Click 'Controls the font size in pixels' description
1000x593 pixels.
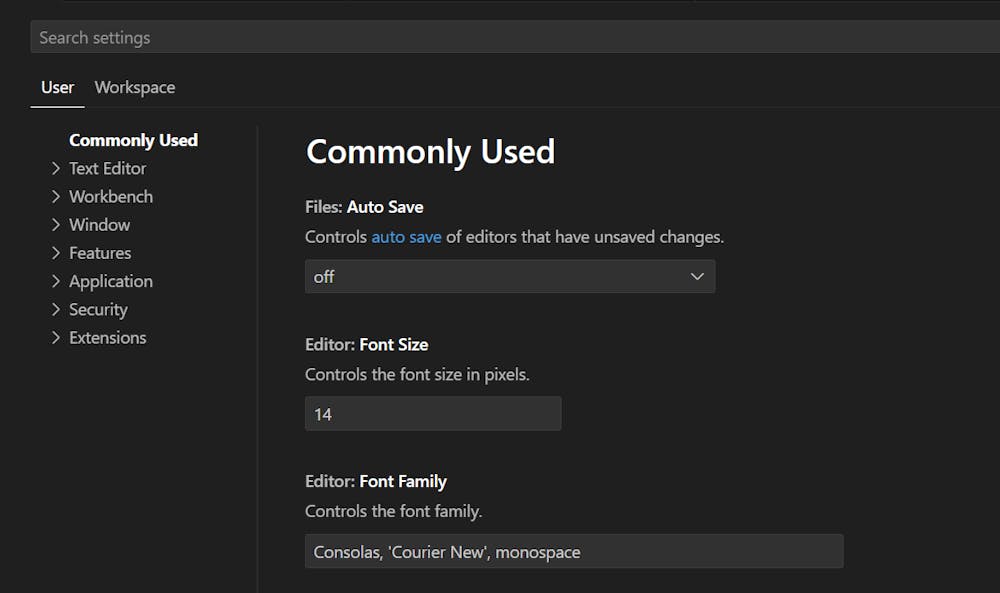coord(417,375)
